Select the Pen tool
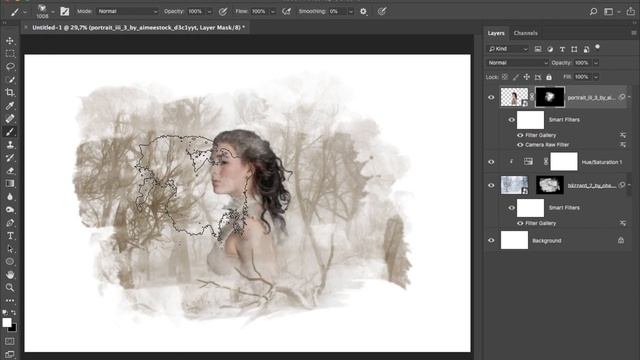640x360 pixels. click(10, 223)
